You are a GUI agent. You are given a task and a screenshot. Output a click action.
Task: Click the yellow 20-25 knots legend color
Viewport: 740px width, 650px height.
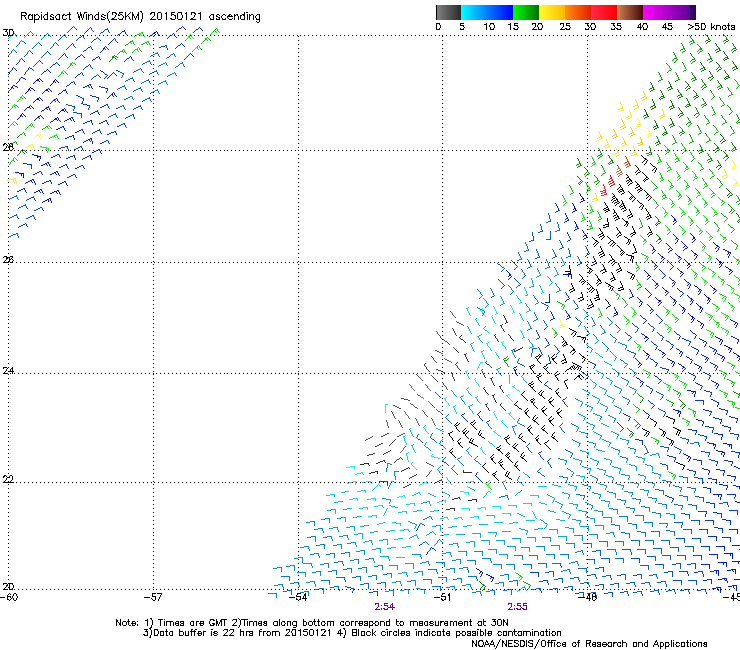(552, 12)
